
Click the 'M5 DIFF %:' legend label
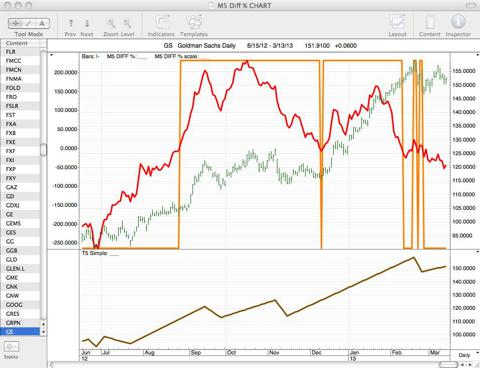(x=122, y=56)
